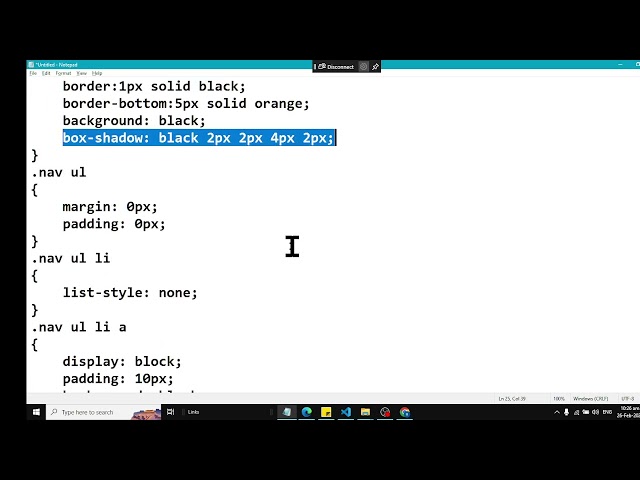Click the UTF-8 encoding status entry
This screenshot has height=480, width=640.
pos(628,399)
